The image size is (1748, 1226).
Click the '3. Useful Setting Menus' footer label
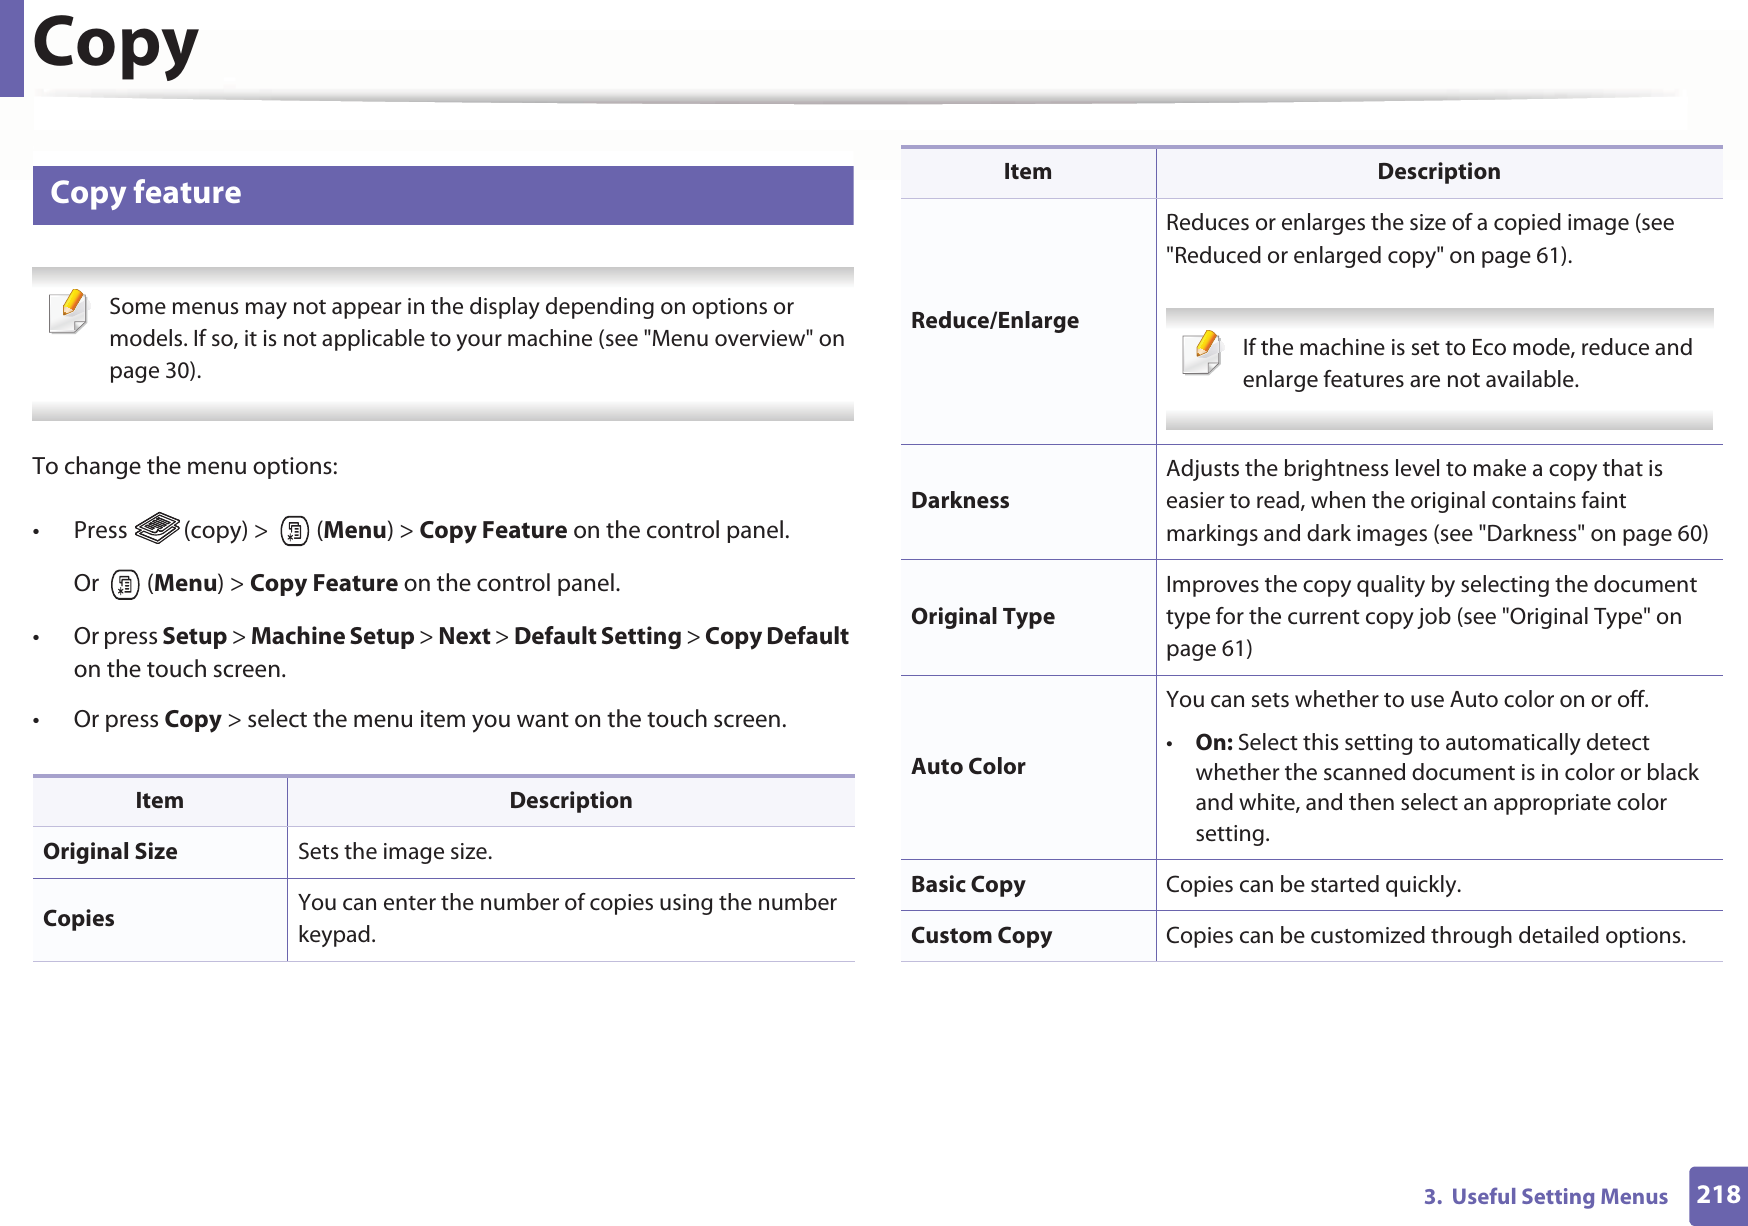click(1546, 1196)
